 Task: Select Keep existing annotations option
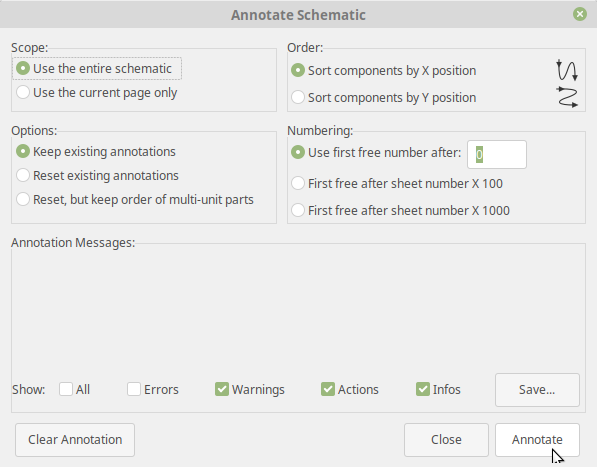click(x=96, y=151)
